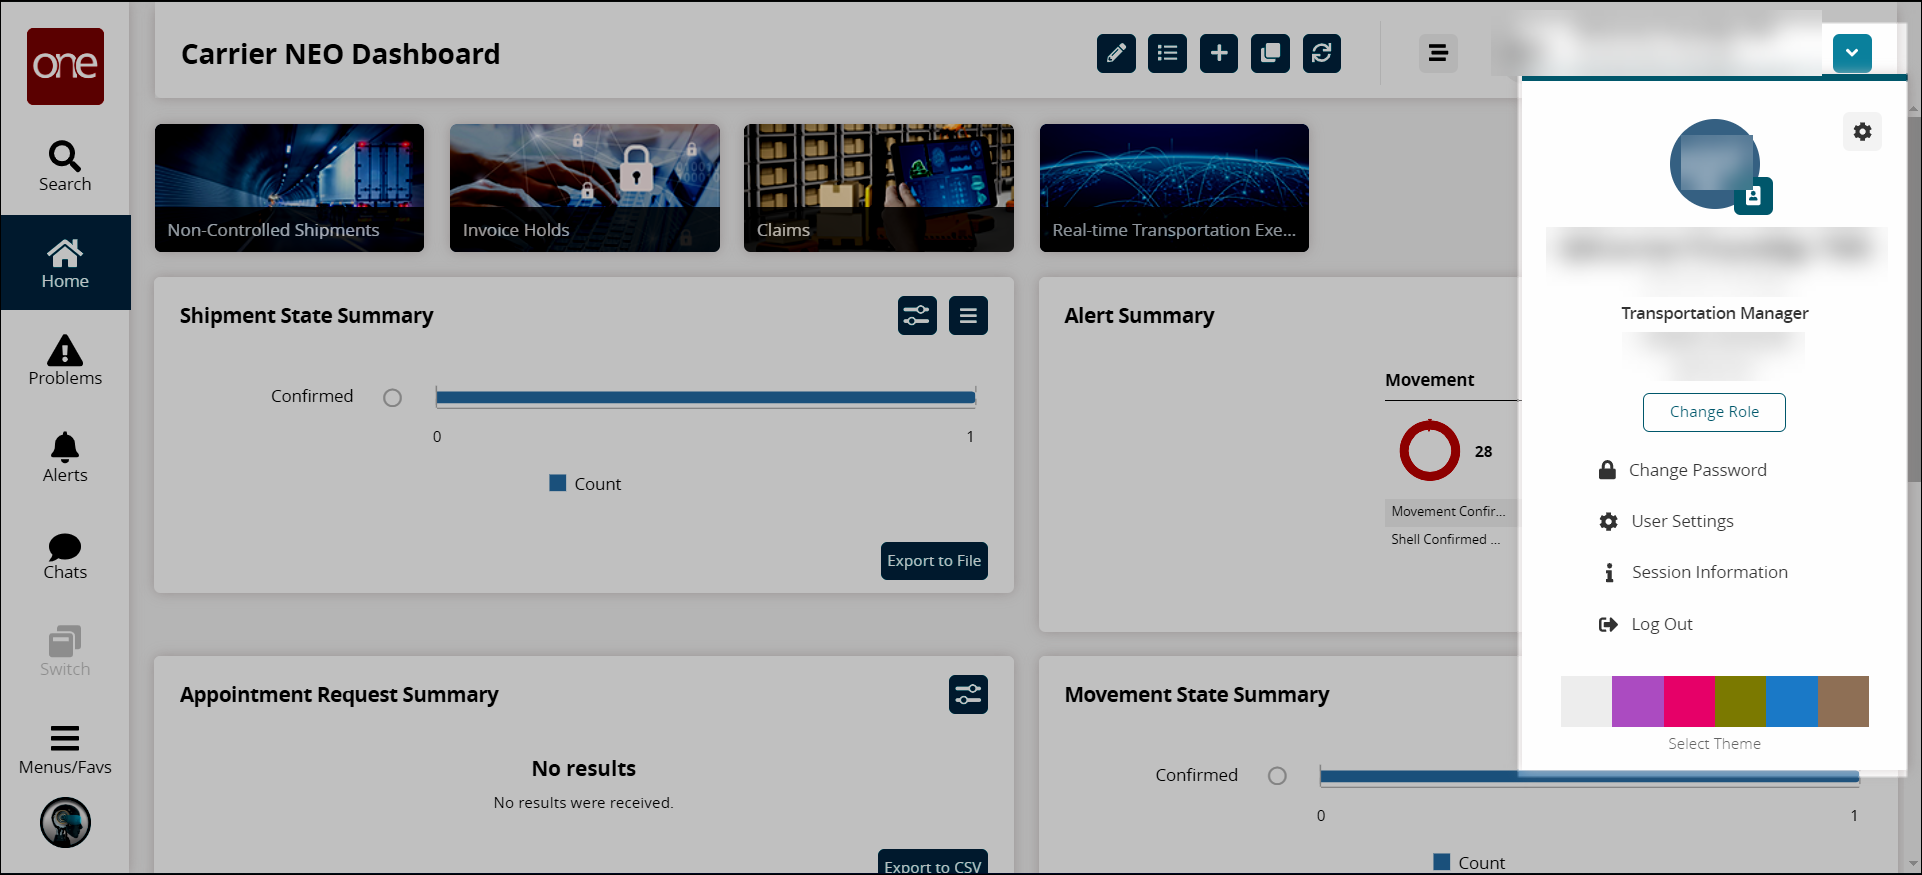This screenshot has width=1922, height=875.
Task: Choose the brown theme swatch
Action: pyautogui.click(x=1843, y=701)
